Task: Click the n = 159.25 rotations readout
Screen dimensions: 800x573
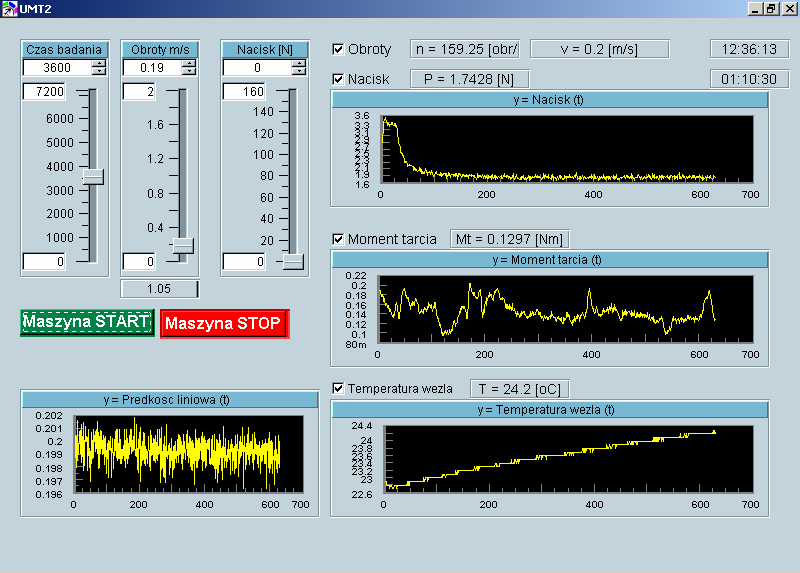Action: point(465,49)
